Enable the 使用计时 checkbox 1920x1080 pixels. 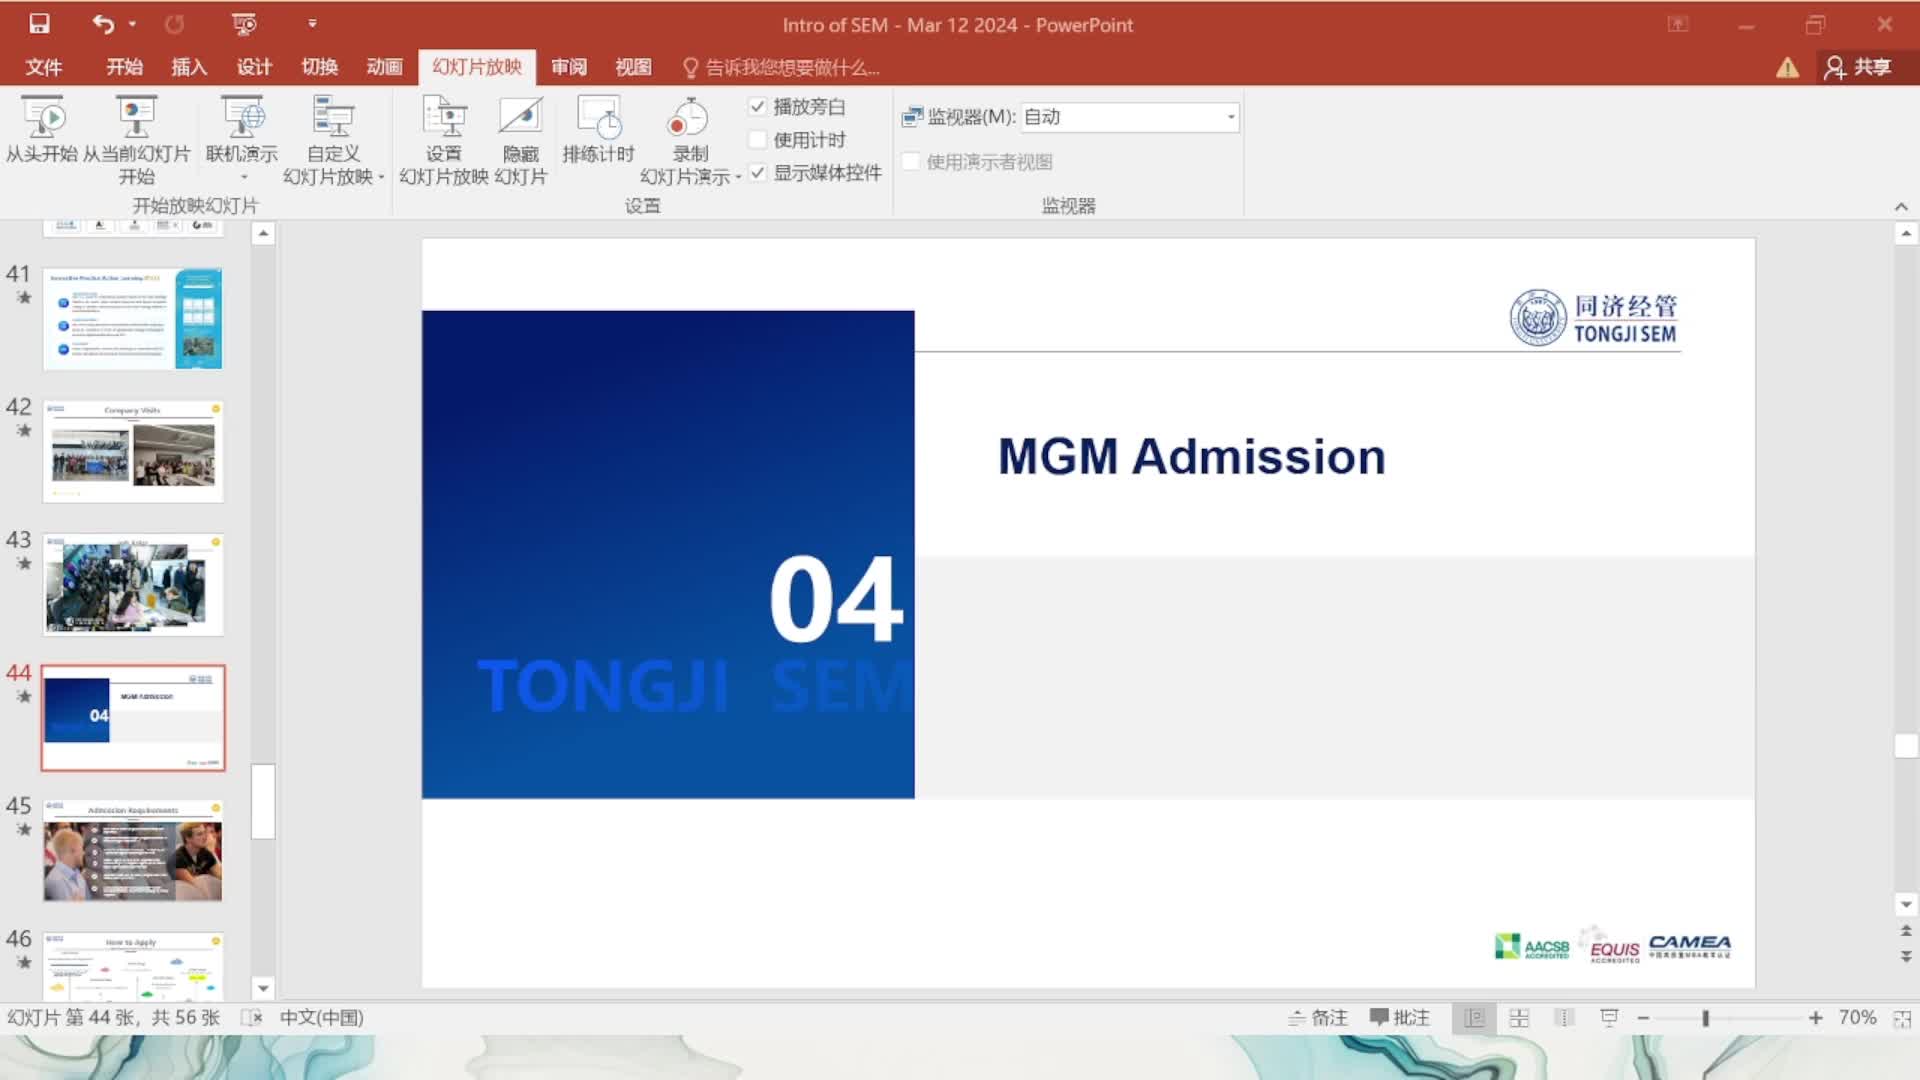pos(758,140)
